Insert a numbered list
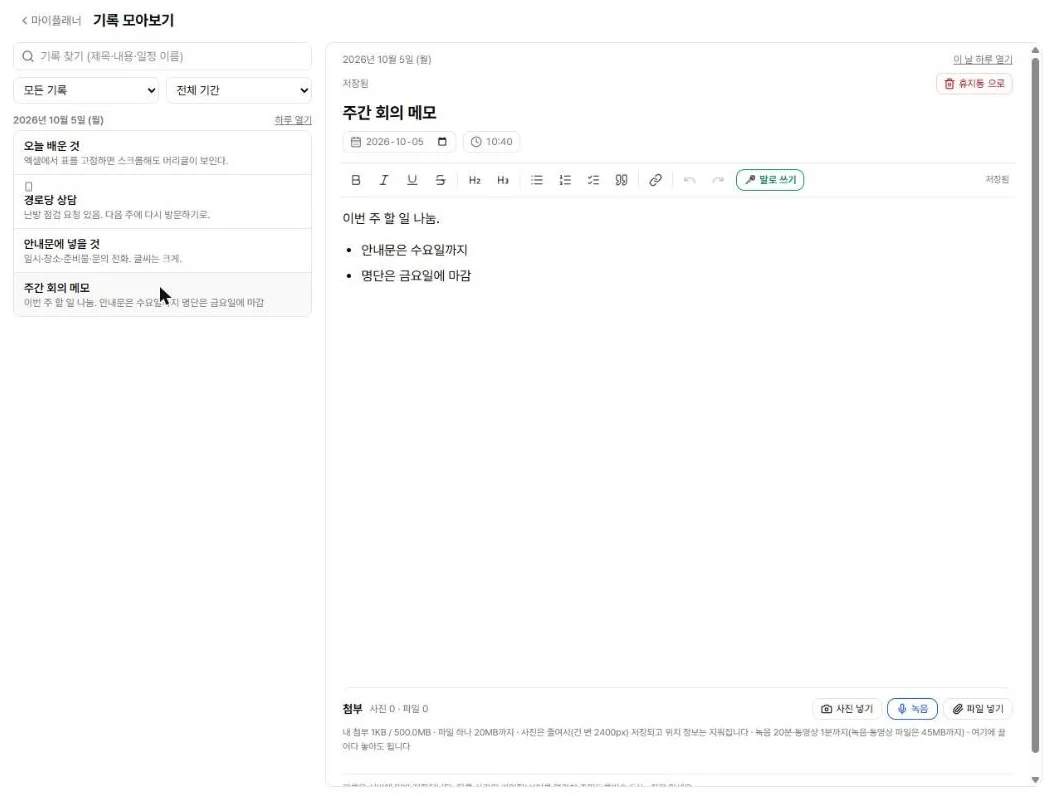1050x795 pixels. point(565,179)
